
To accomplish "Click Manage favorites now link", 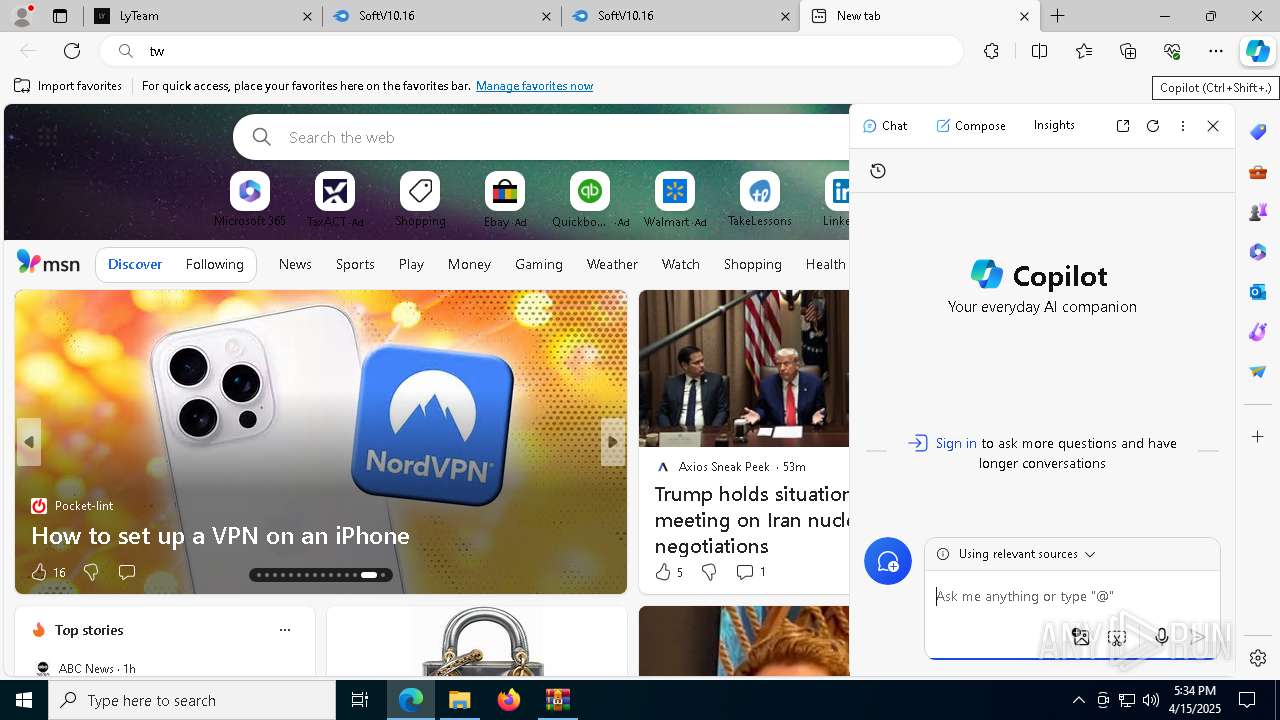I will click(x=535, y=86).
